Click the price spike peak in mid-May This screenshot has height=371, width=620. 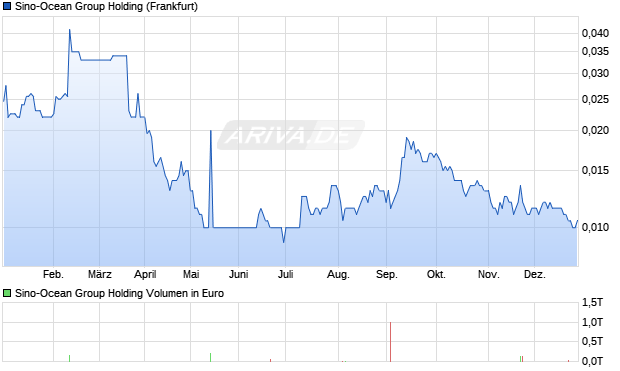point(211,131)
